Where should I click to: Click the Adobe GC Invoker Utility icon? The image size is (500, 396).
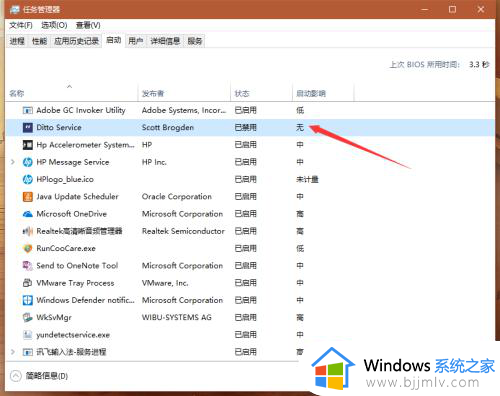(x=27, y=110)
